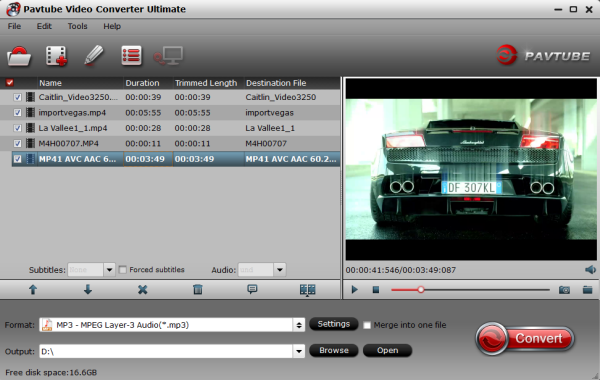The width and height of the screenshot is (600, 380).
Task: Open the edit pencil tool
Action: click(x=94, y=56)
